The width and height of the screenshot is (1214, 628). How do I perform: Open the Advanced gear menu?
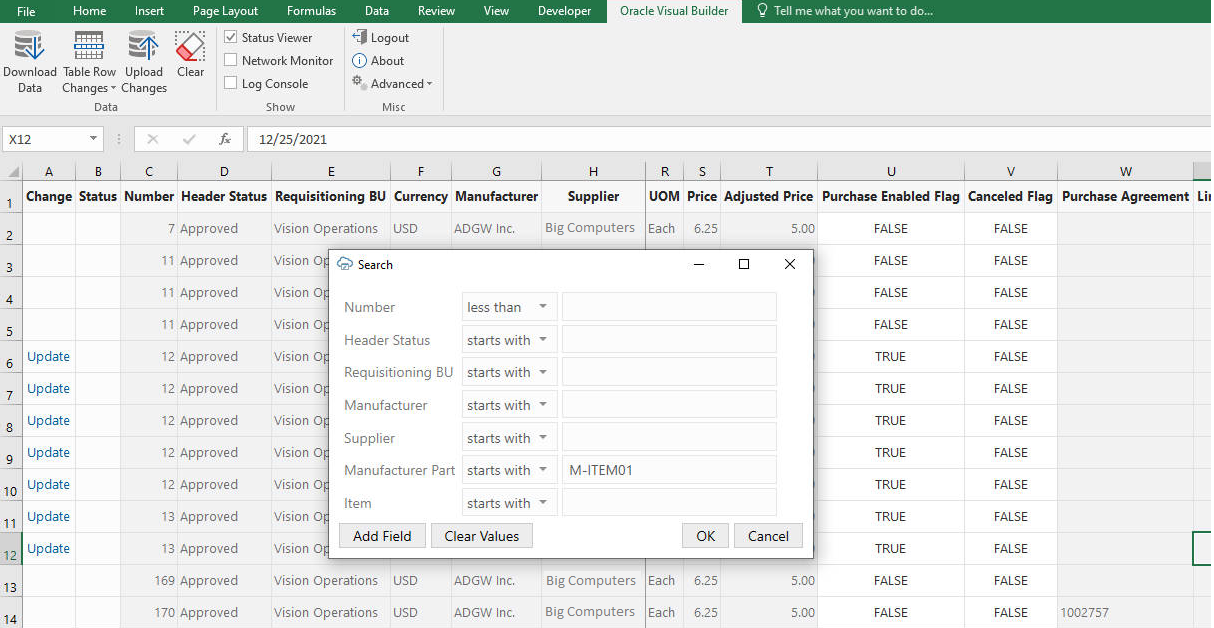click(x=359, y=83)
